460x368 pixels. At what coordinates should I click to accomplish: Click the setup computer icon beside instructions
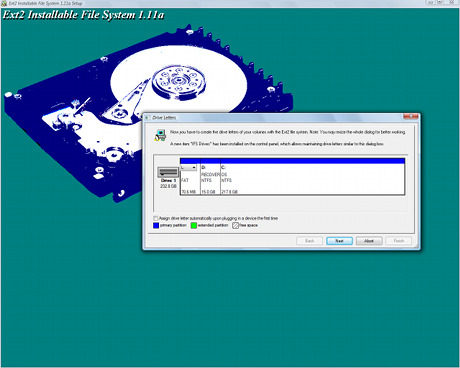160,135
